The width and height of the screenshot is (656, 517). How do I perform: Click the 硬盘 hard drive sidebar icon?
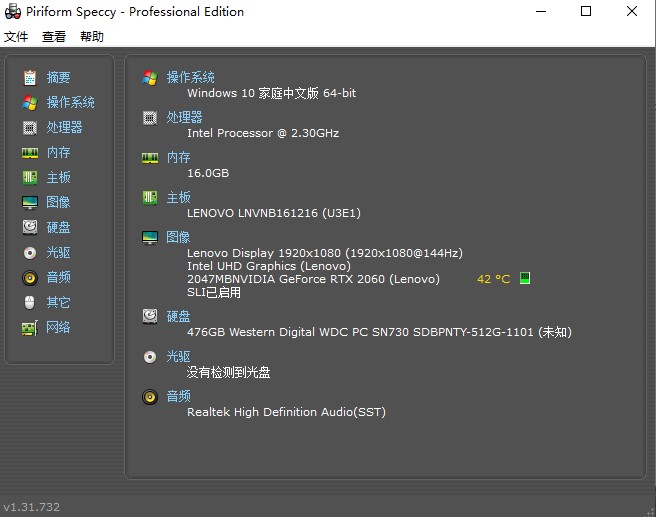click(30, 227)
